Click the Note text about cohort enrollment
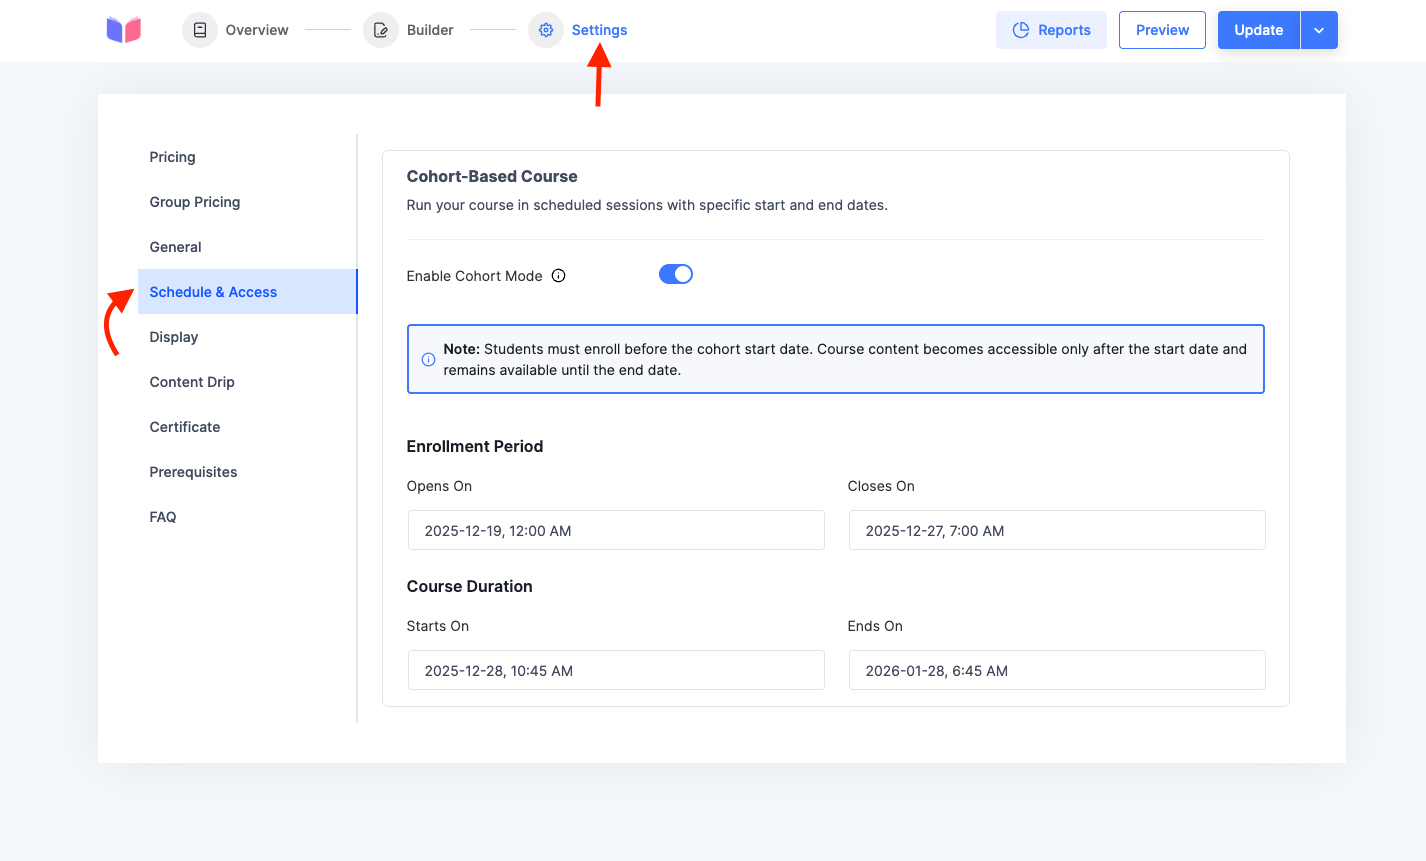 [x=845, y=359]
